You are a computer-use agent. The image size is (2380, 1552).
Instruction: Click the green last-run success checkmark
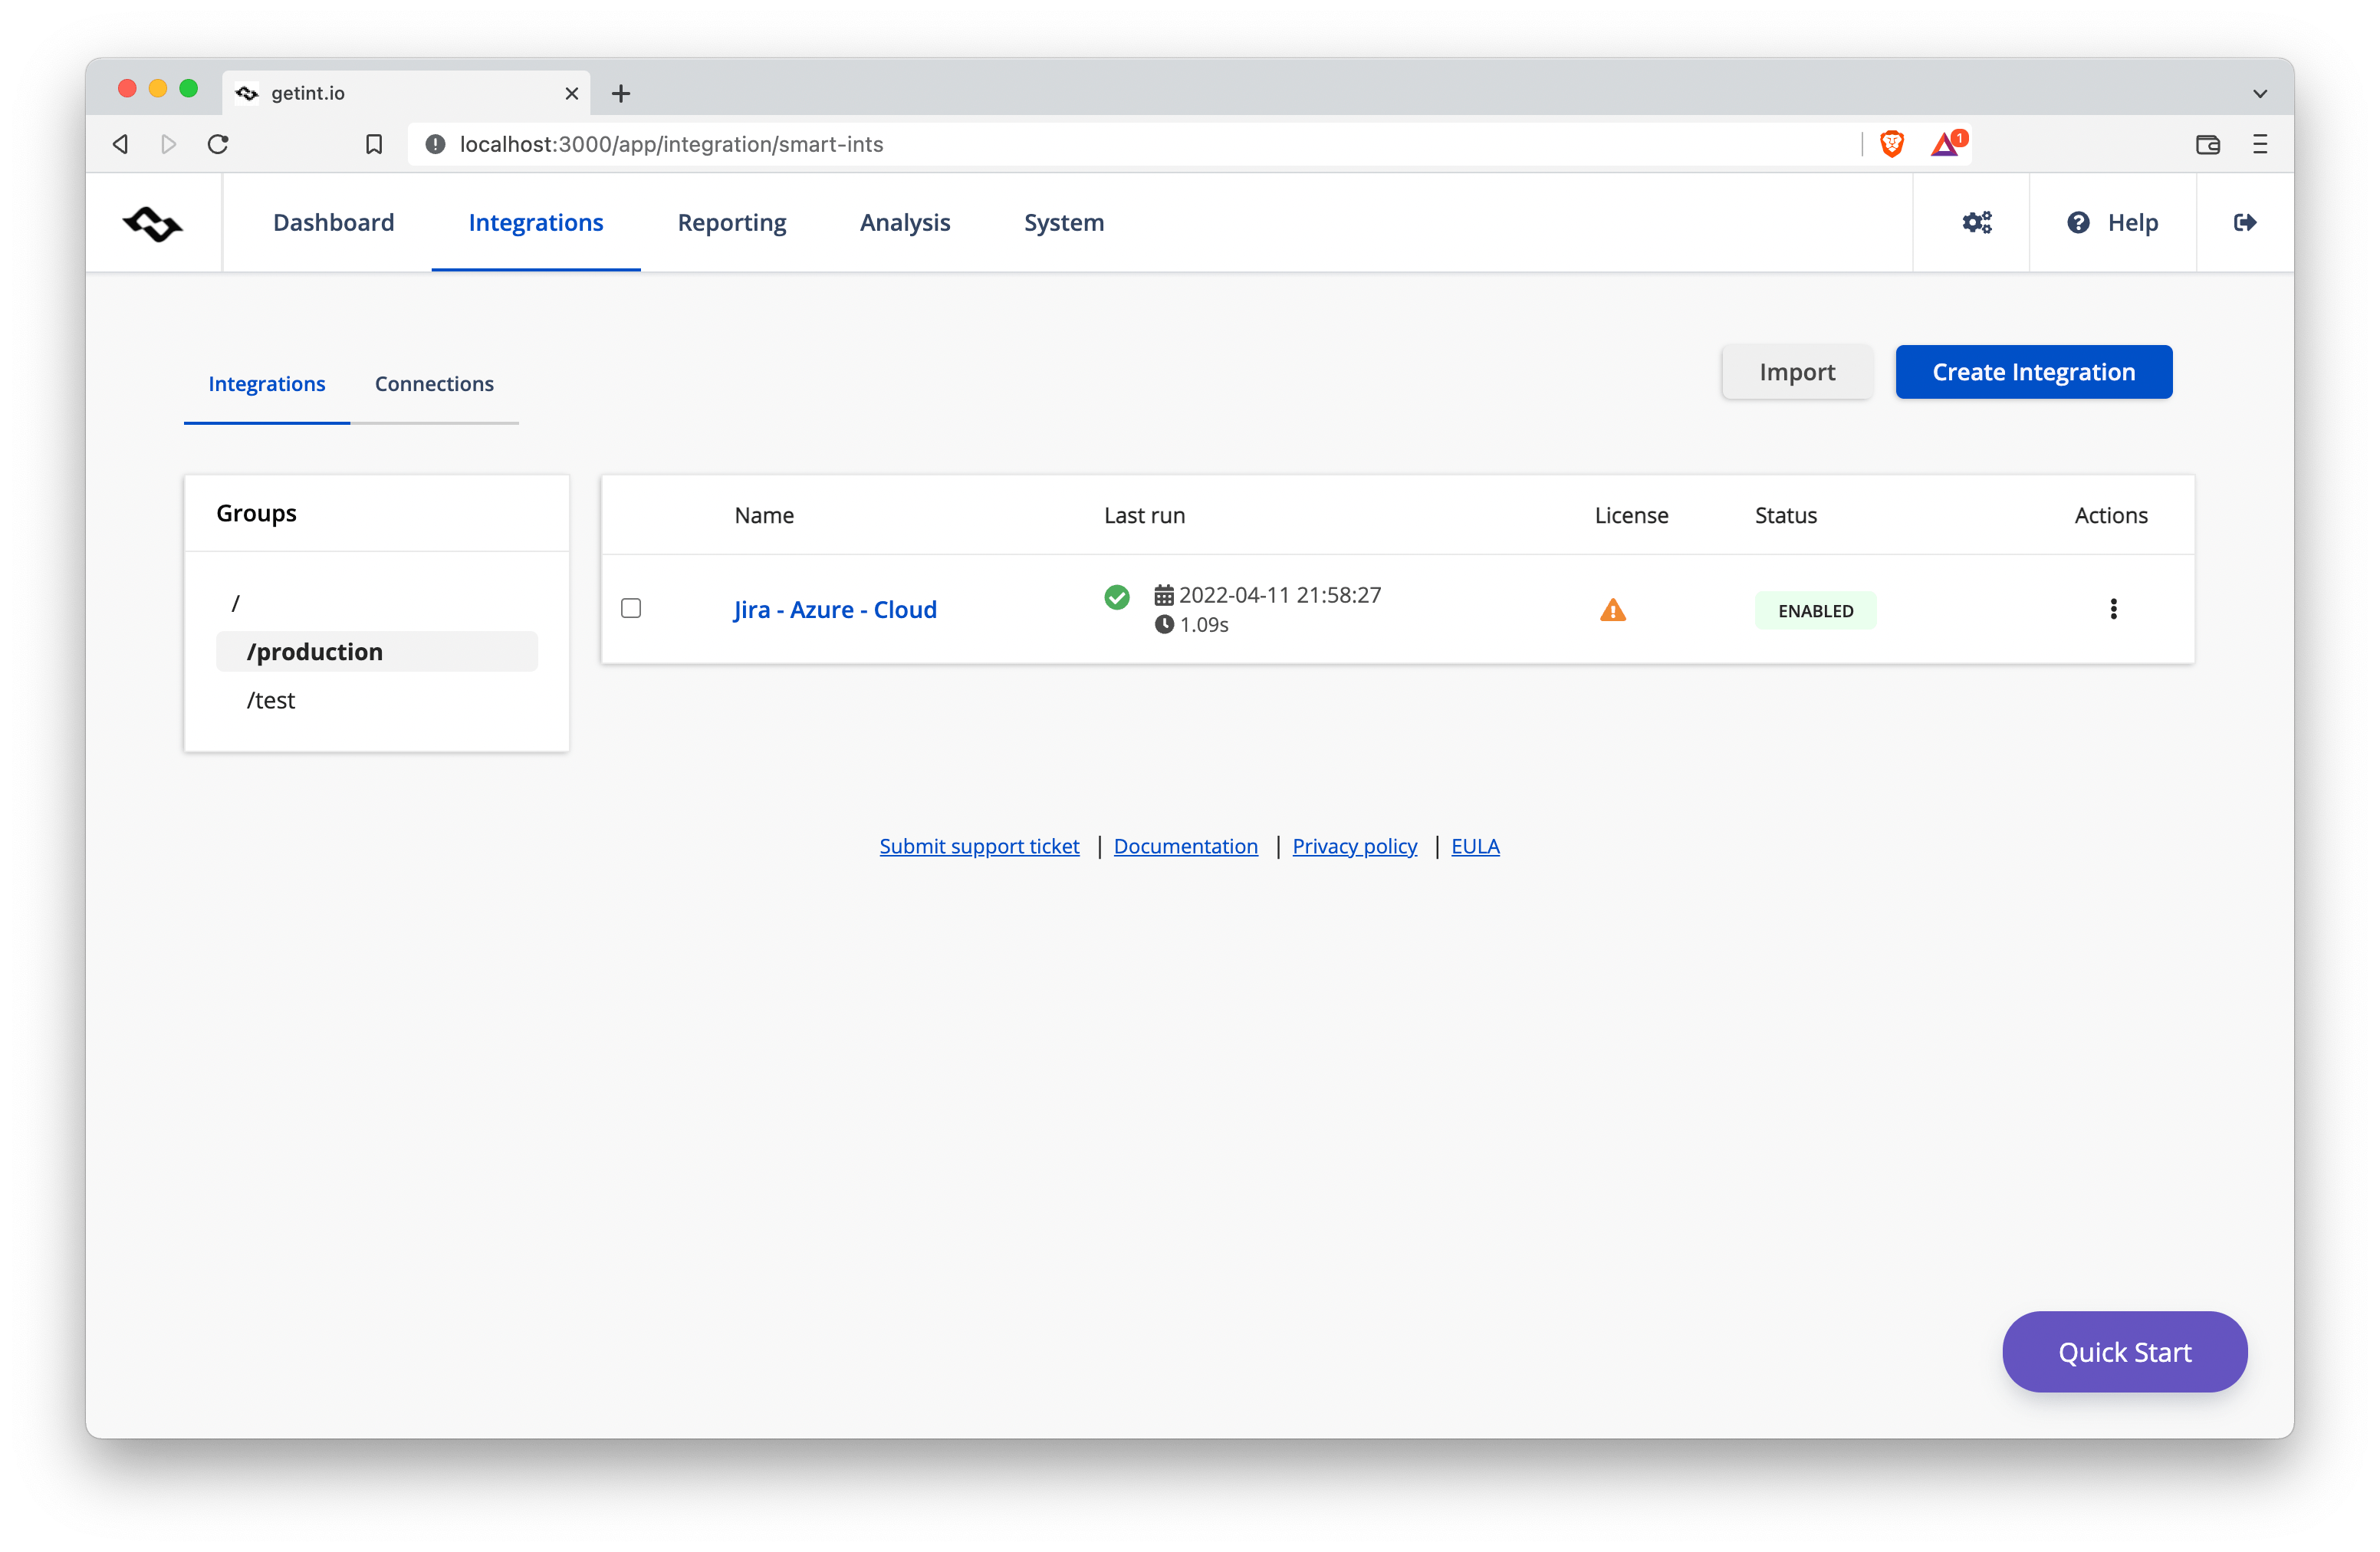pyautogui.click(x=1116, y=597)
